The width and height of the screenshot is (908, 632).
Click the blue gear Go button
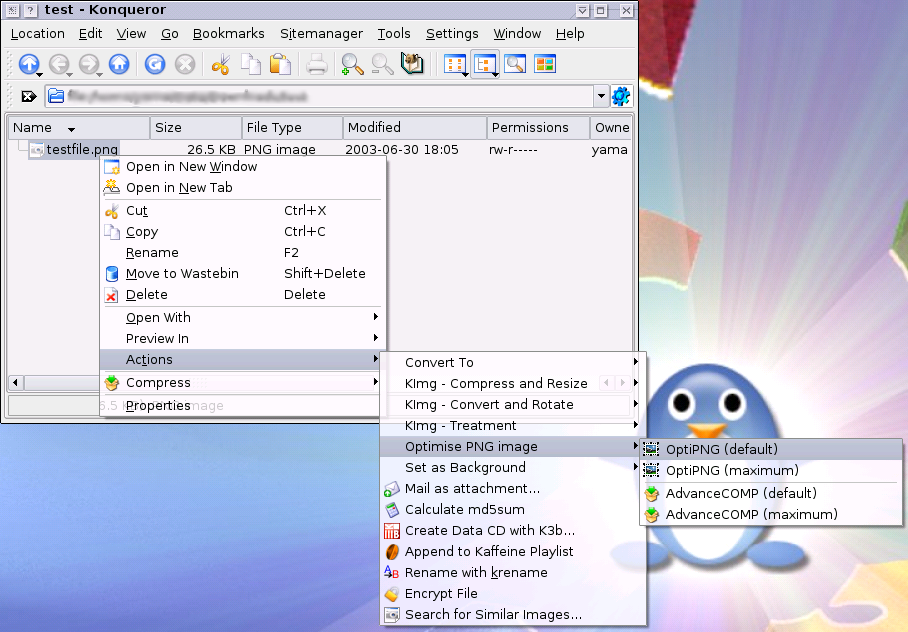(x=621, y=96)
